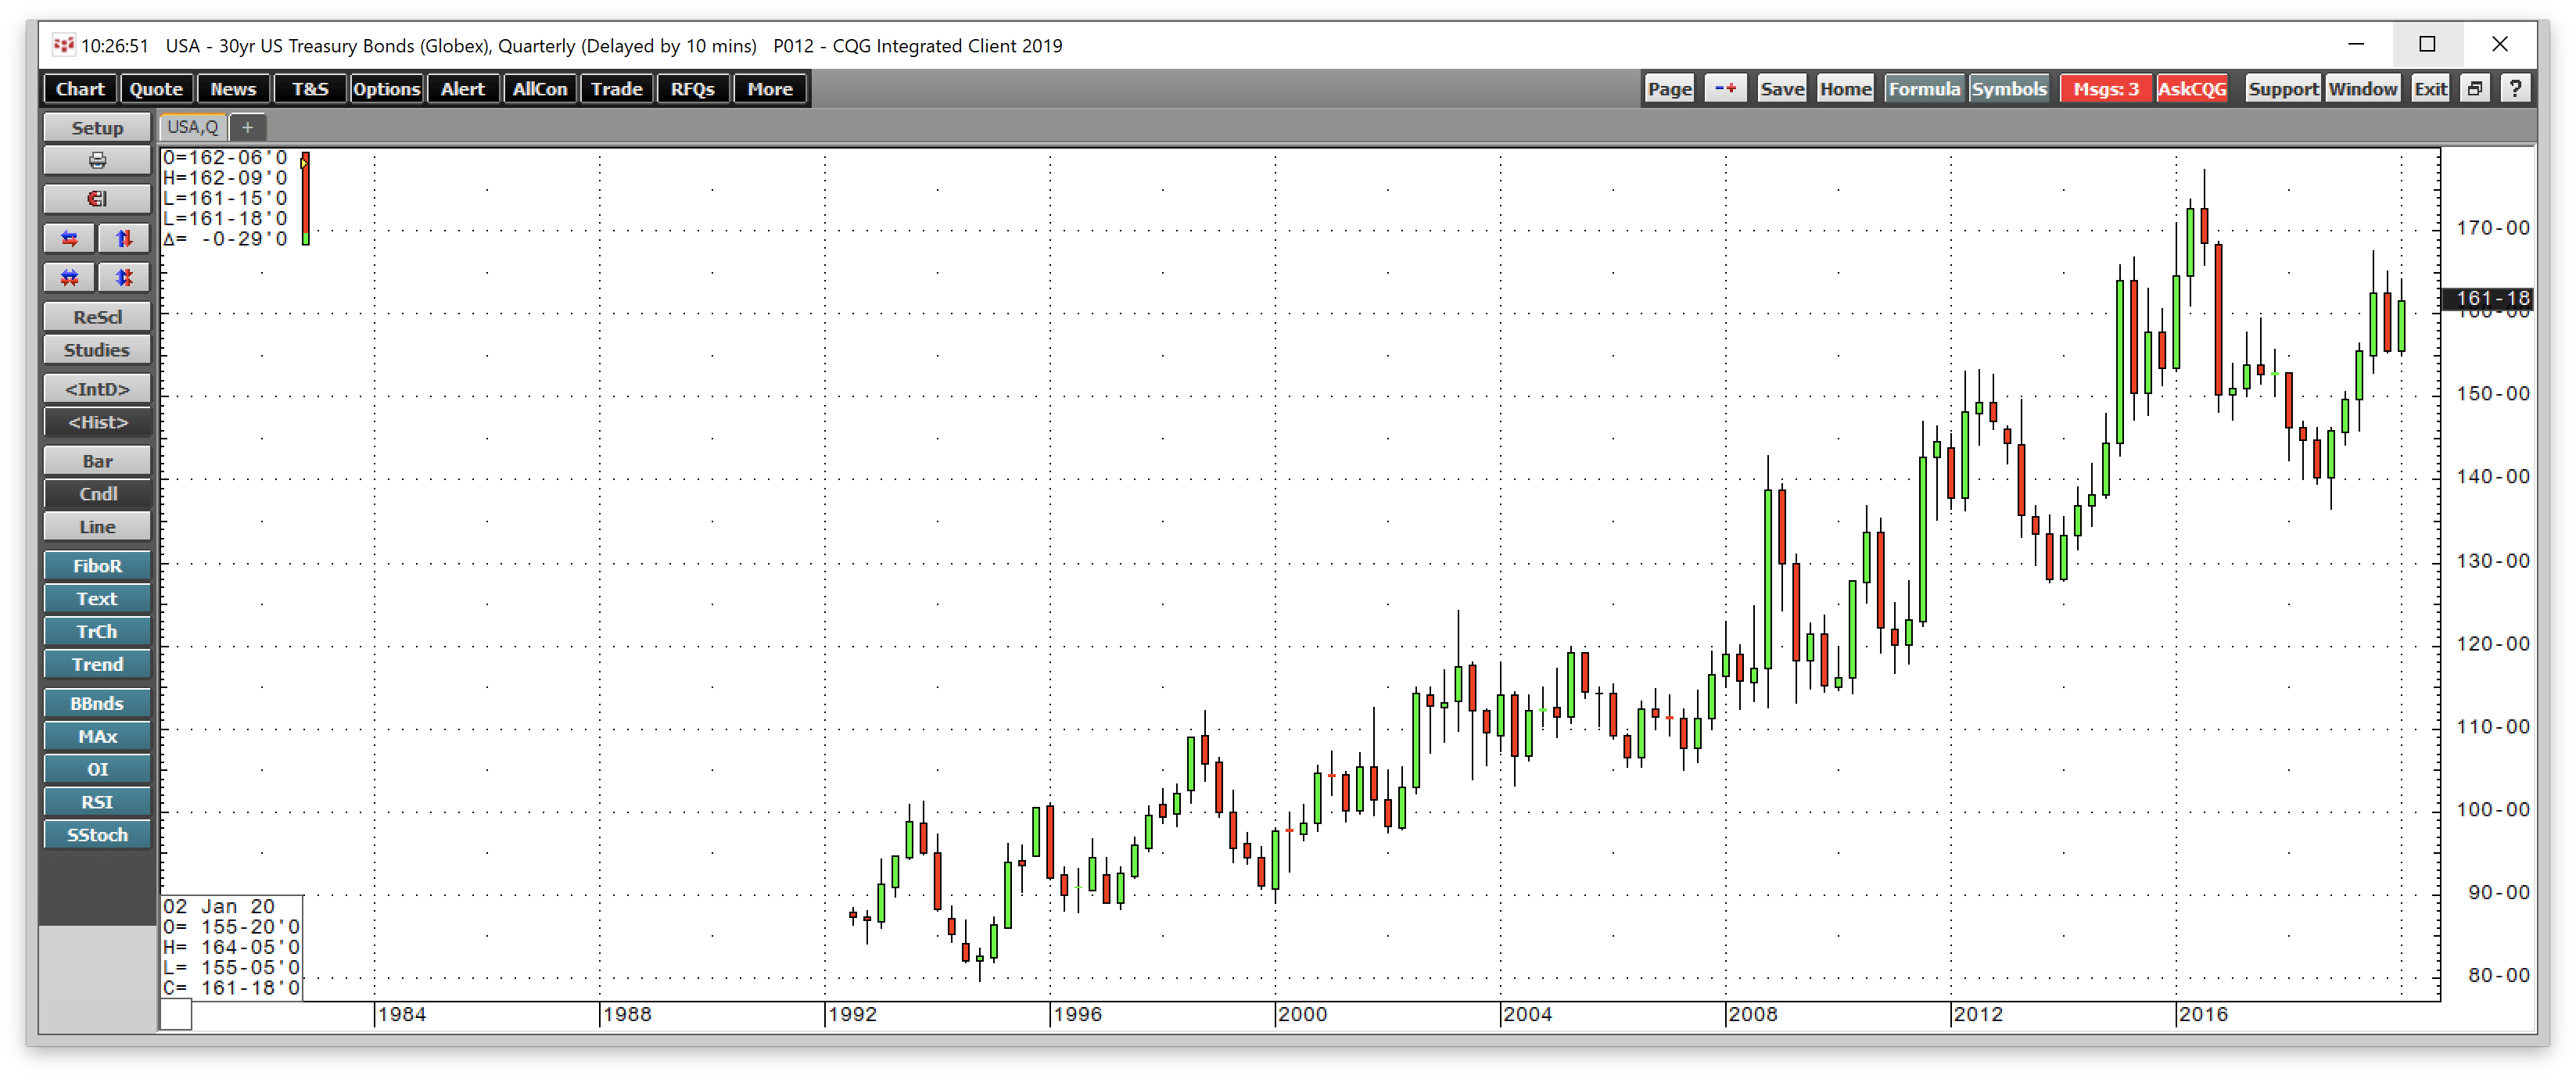Open the Options menu

(386, 89)
